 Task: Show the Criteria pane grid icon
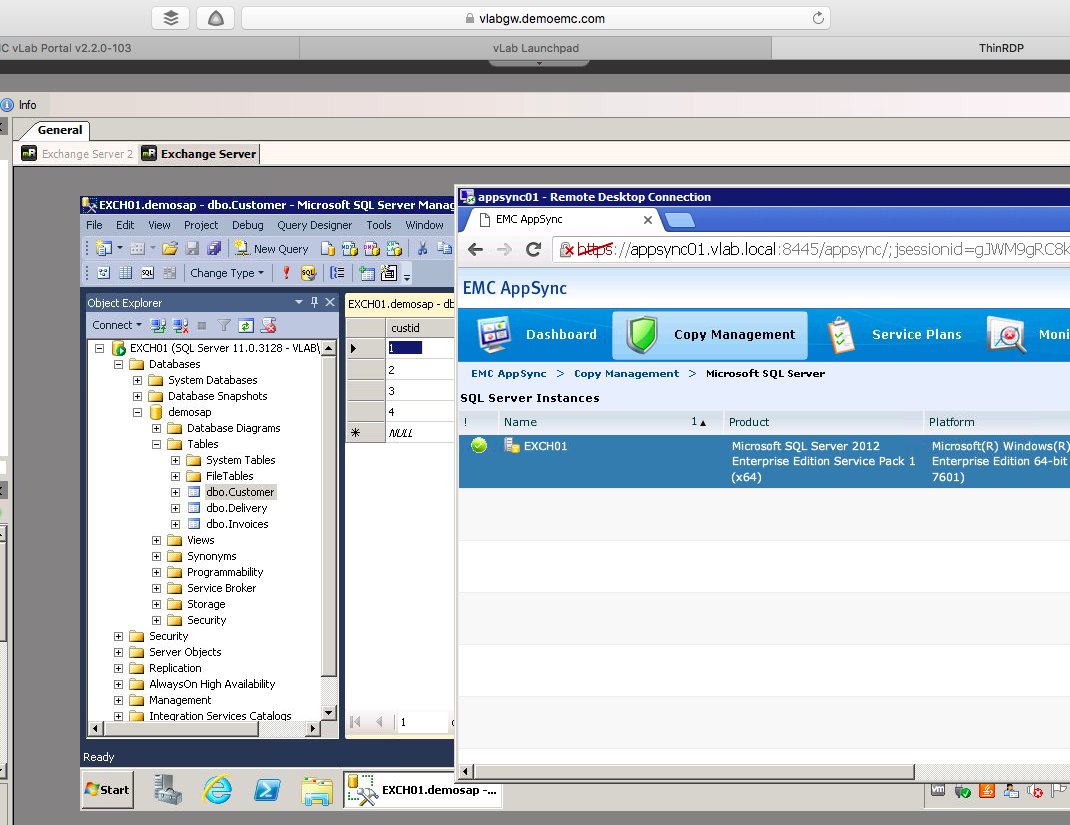pyautogui.click(x=126, y=273)
